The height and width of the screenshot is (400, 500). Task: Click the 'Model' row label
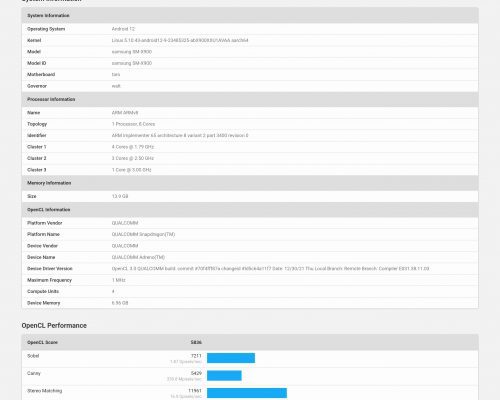(x=34, y=52)
